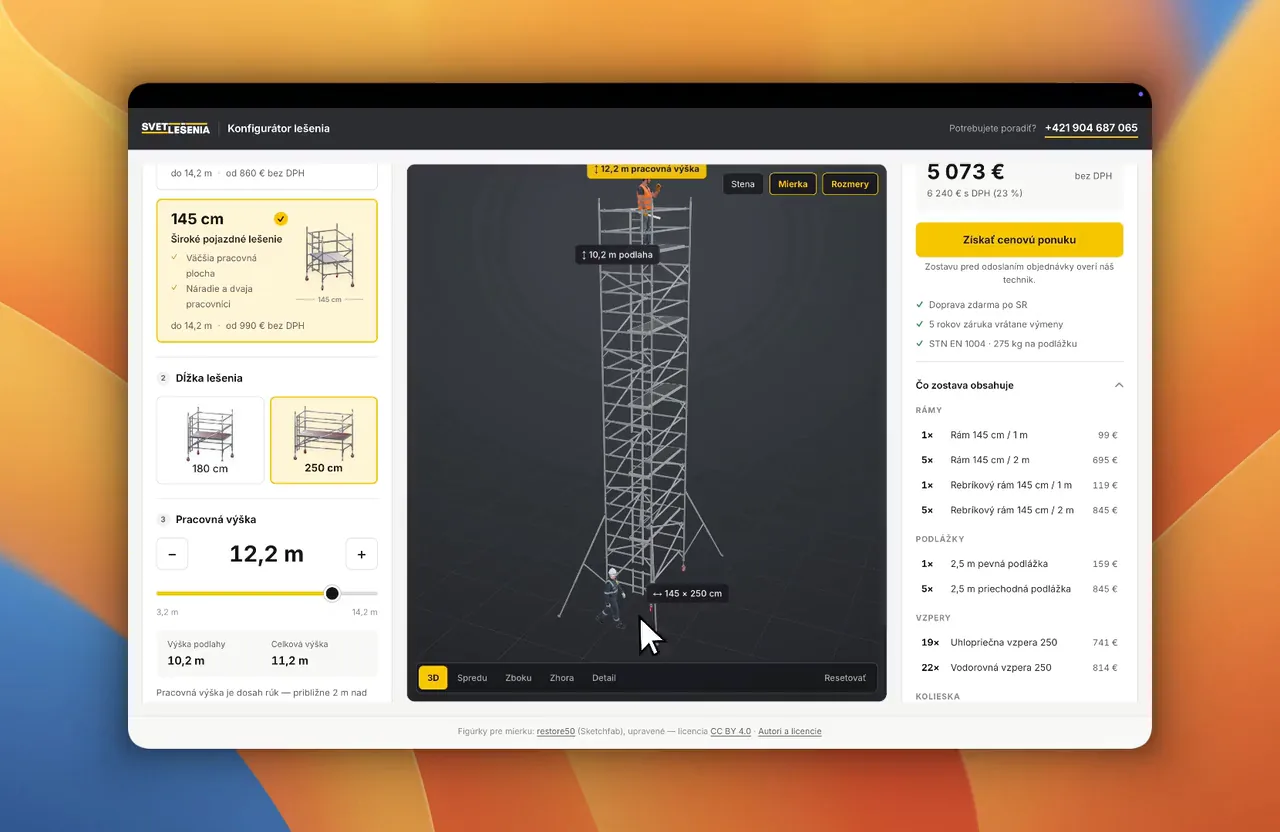Toggle the Stena wall display

[743, 184]
